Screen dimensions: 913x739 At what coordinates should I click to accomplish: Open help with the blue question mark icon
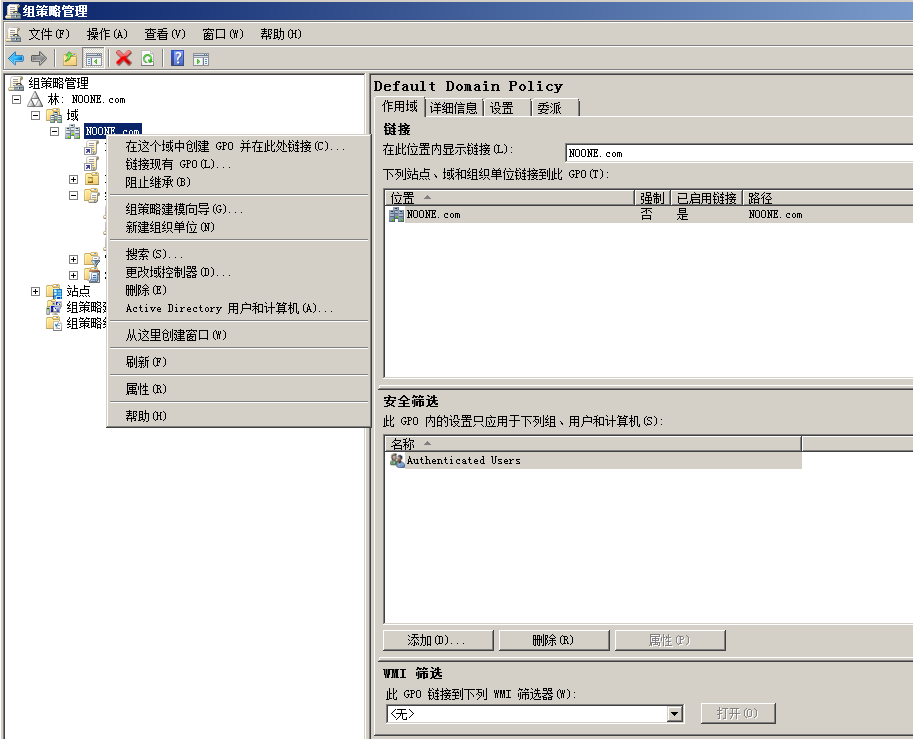(178, 58)
